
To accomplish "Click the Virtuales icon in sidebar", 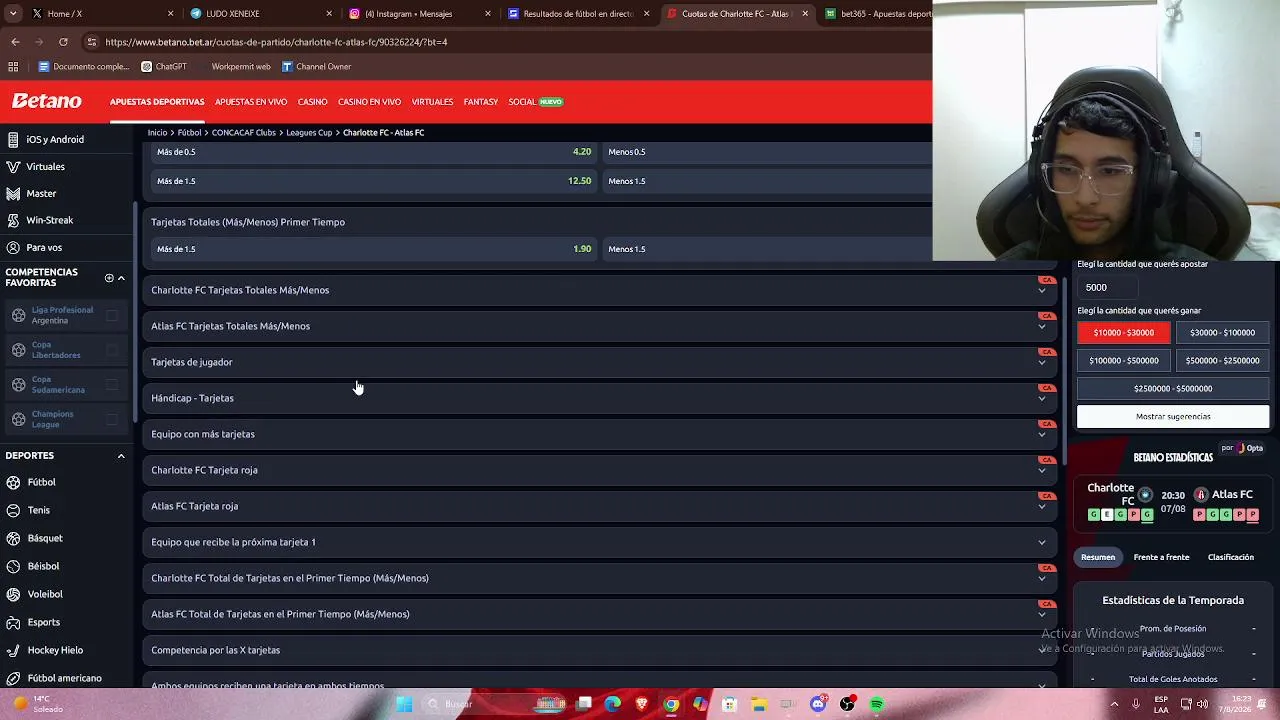I will coord(13,167).
